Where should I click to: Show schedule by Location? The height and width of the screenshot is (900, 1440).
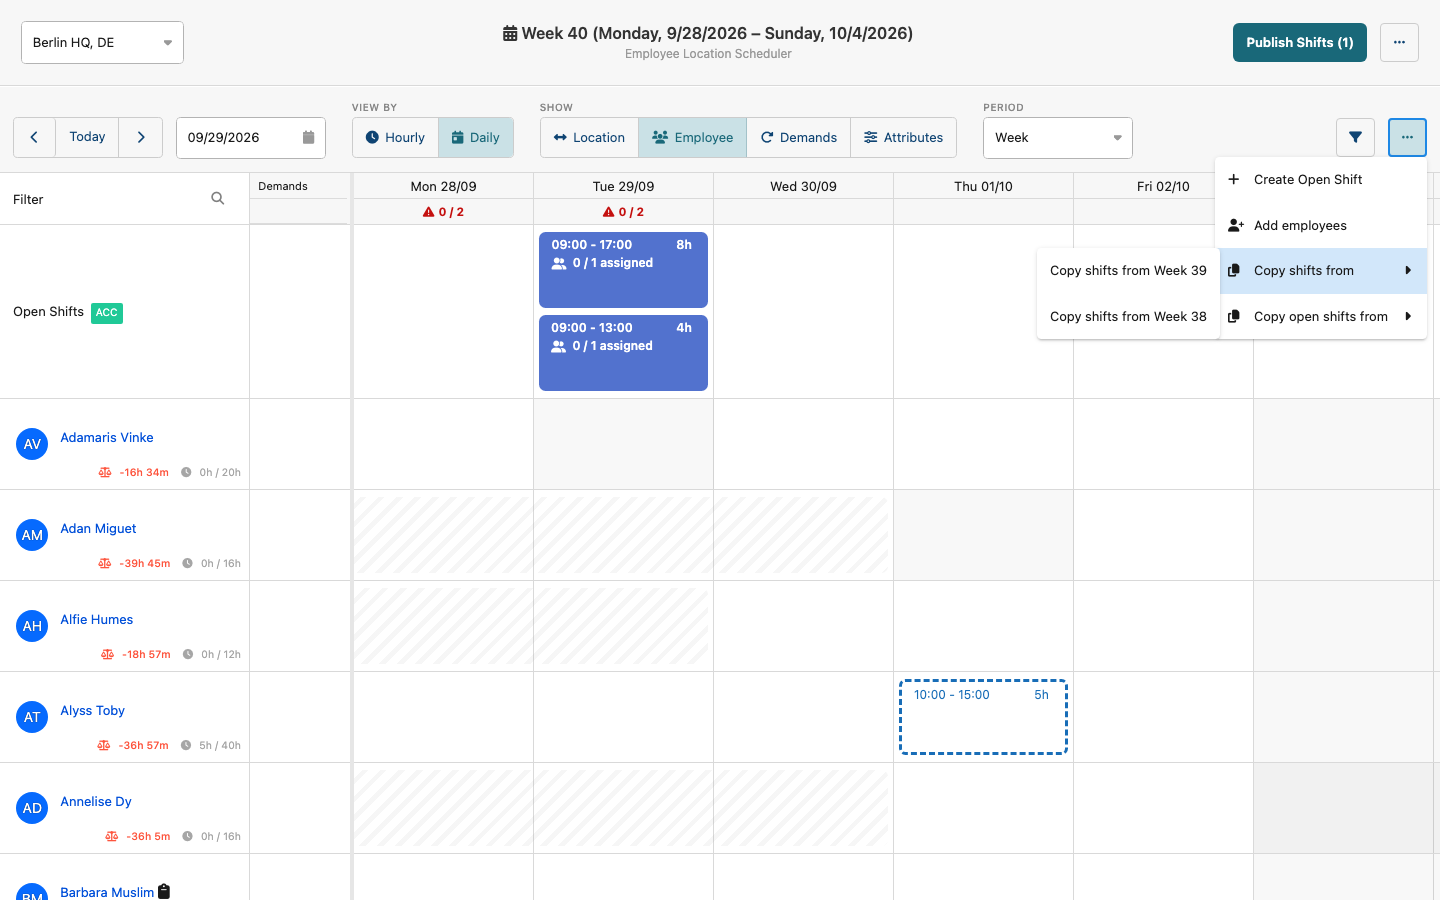[x=589, y=137]
